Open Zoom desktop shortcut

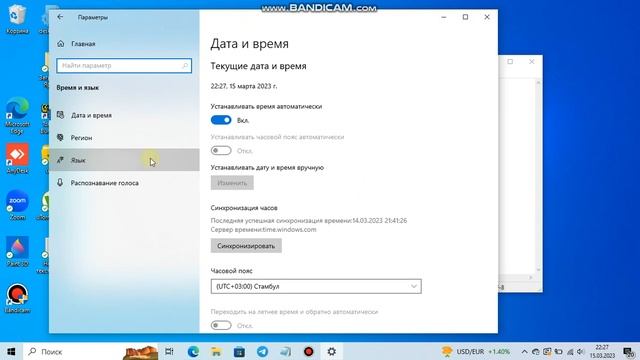(17, 205)
